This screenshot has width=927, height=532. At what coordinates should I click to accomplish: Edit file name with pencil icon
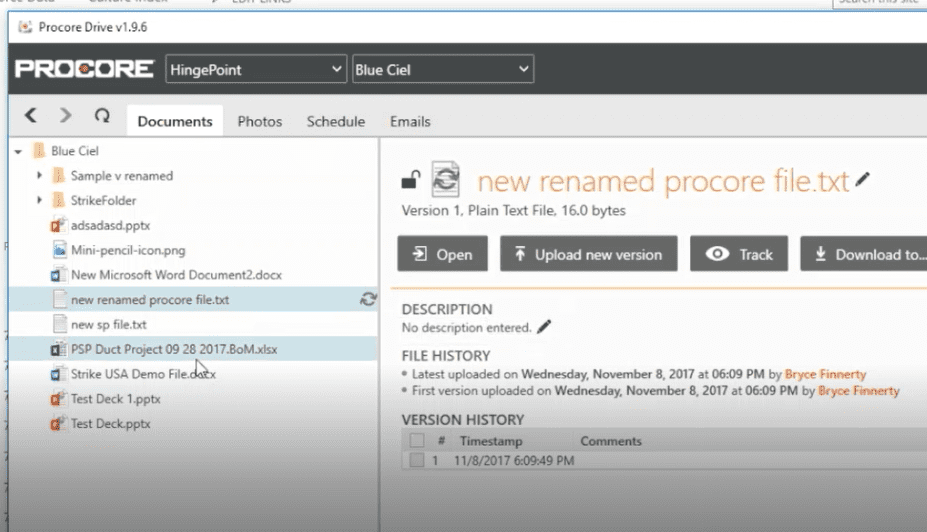coord(863,179)
